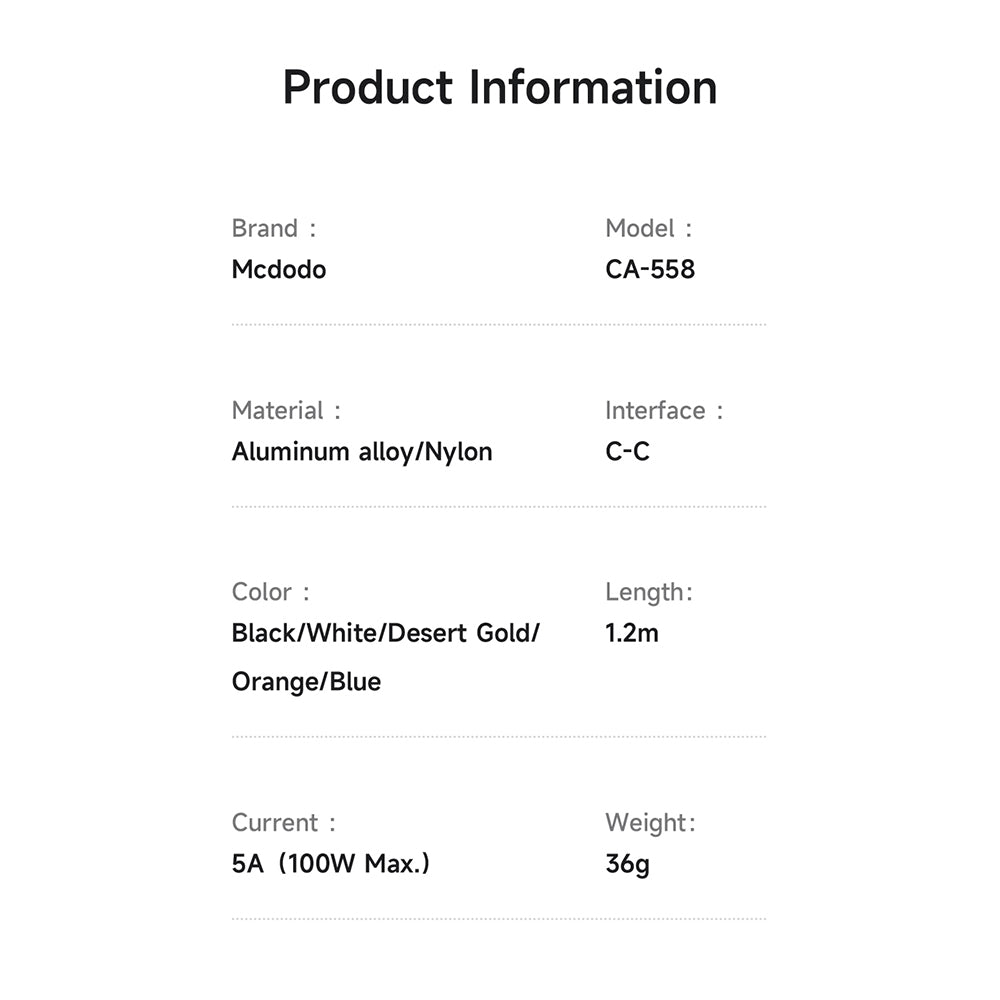The image size is (1000, 1000).
Task: Select the Color label
Action: [271, 592]
